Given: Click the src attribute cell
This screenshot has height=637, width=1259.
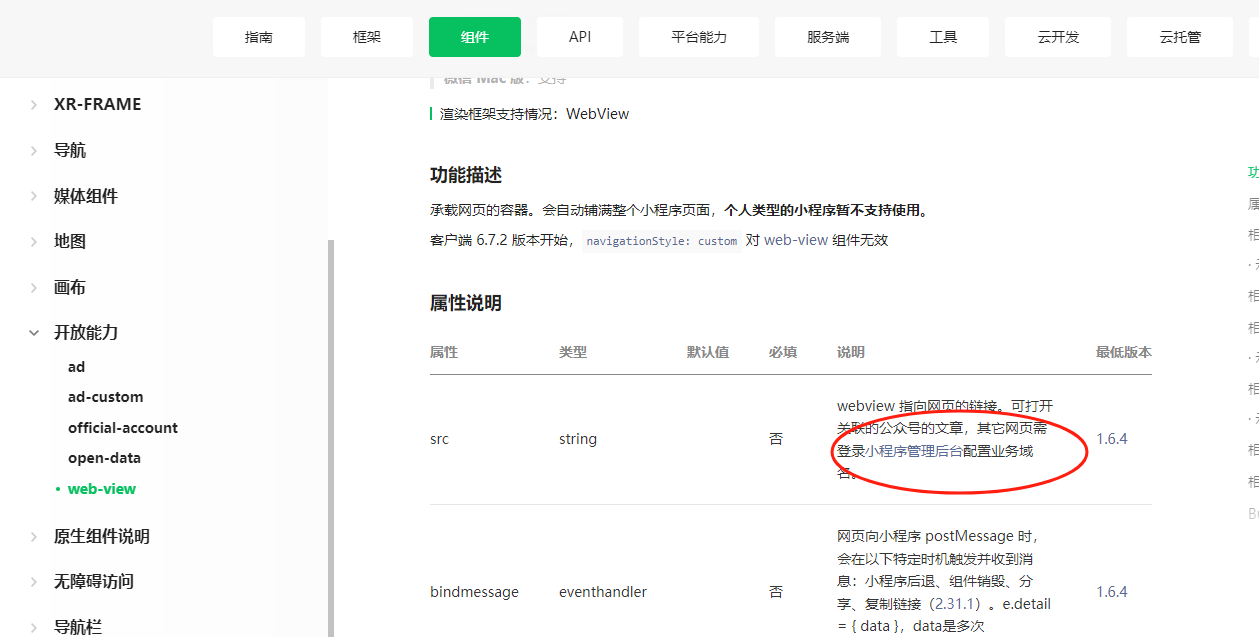Looking at the screenshot, I should (x=439, y=439).
